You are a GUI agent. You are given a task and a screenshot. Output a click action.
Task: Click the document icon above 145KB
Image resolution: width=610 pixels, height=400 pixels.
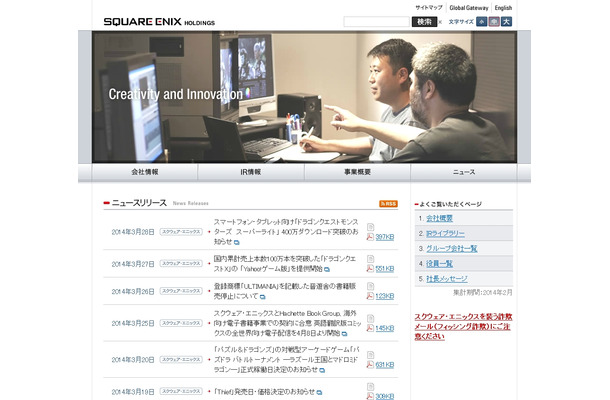tap(370, 318)
